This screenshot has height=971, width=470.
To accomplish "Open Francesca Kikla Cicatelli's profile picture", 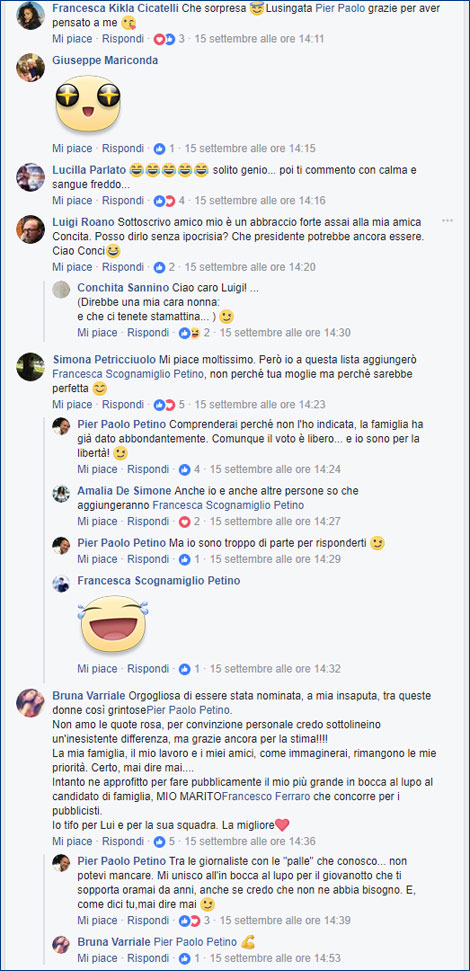I will pos(30,15).
